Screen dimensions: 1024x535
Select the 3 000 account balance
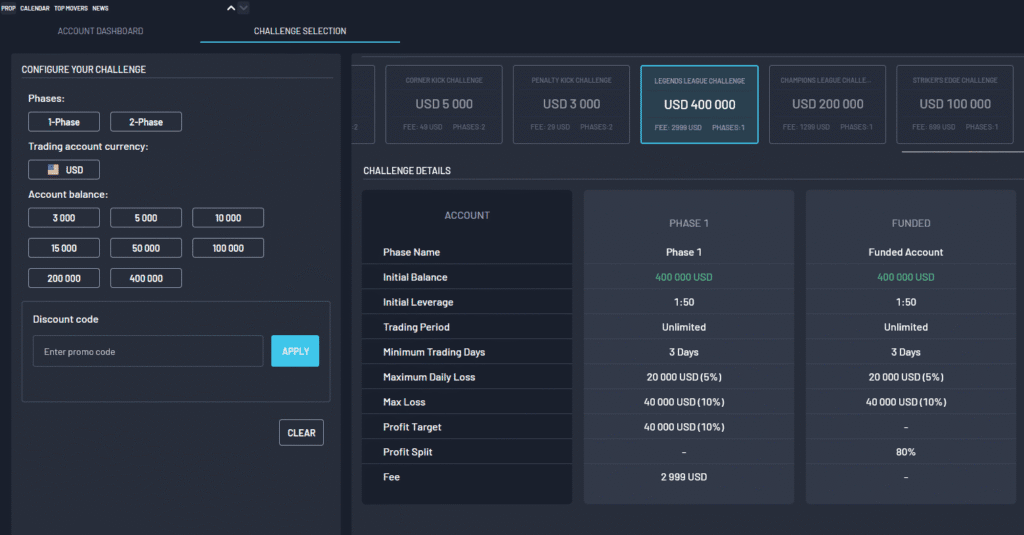pos(64,218)
